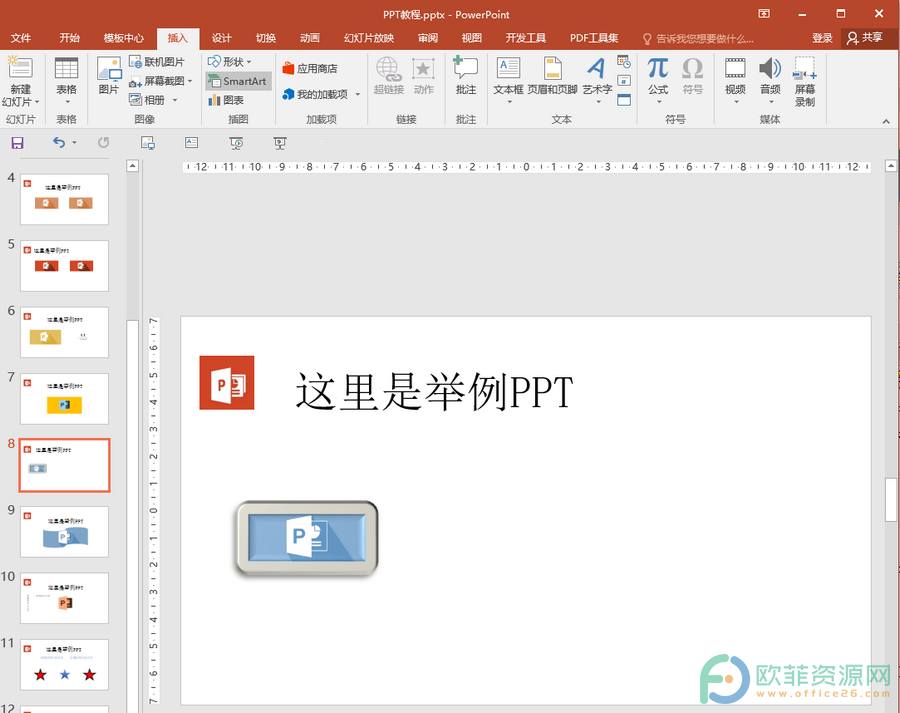Open ribbon display options in title bar
Image resolution: width=900 pixels, height=713 pixels.
coord(764,14)
